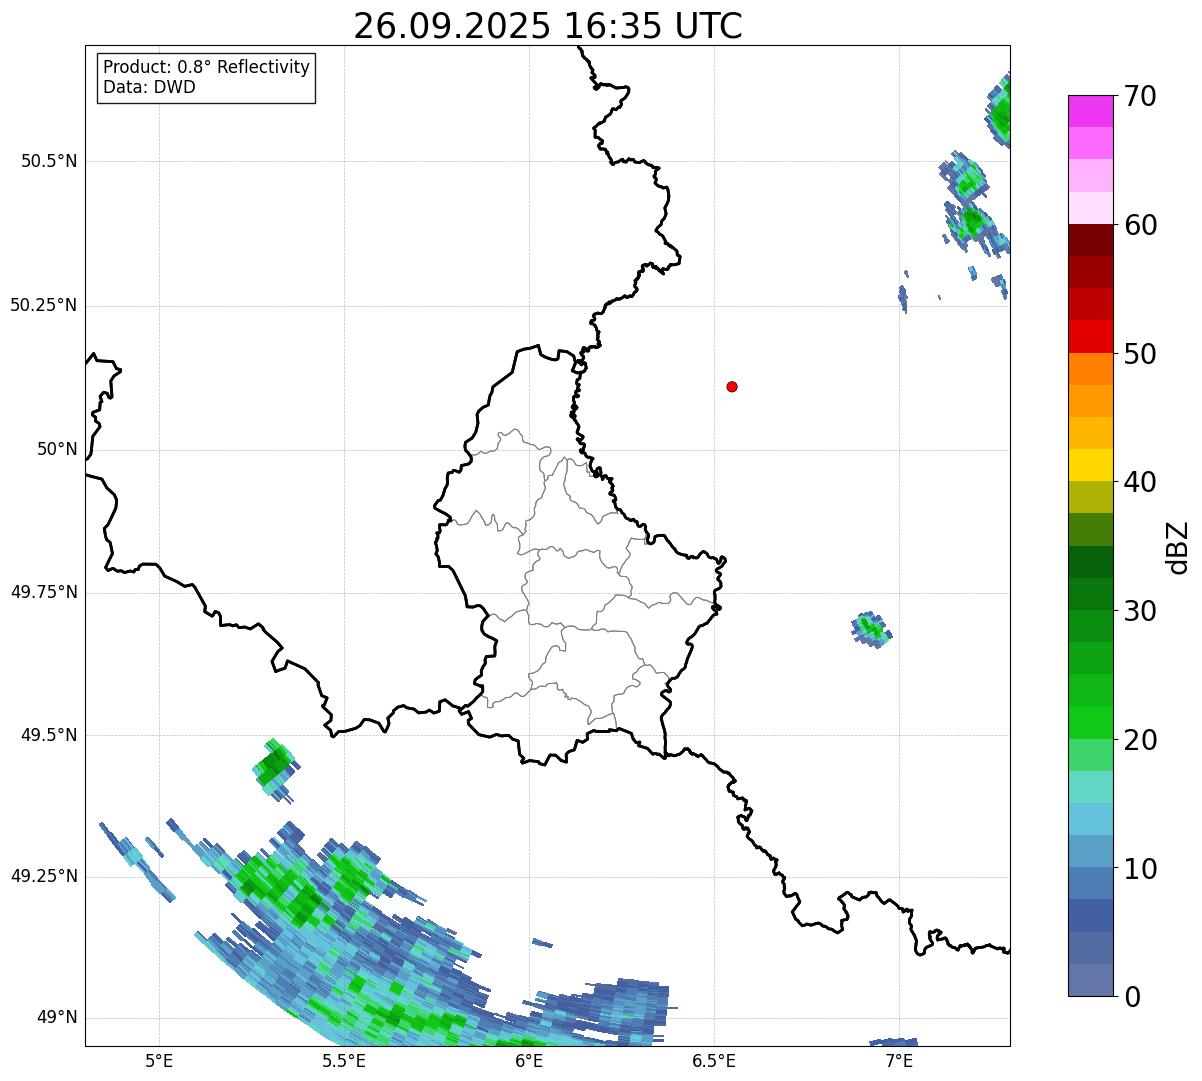1202x1081 pixels.
Task: Click the dark maroon colorbar swatch below 60
Action: coord(1090,240)
